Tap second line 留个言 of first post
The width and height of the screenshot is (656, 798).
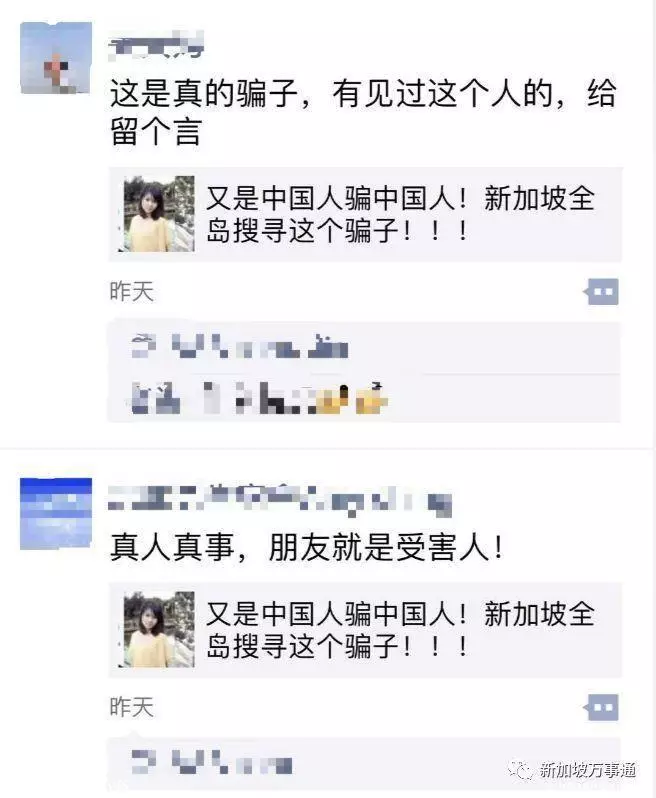tap(156, 131)
